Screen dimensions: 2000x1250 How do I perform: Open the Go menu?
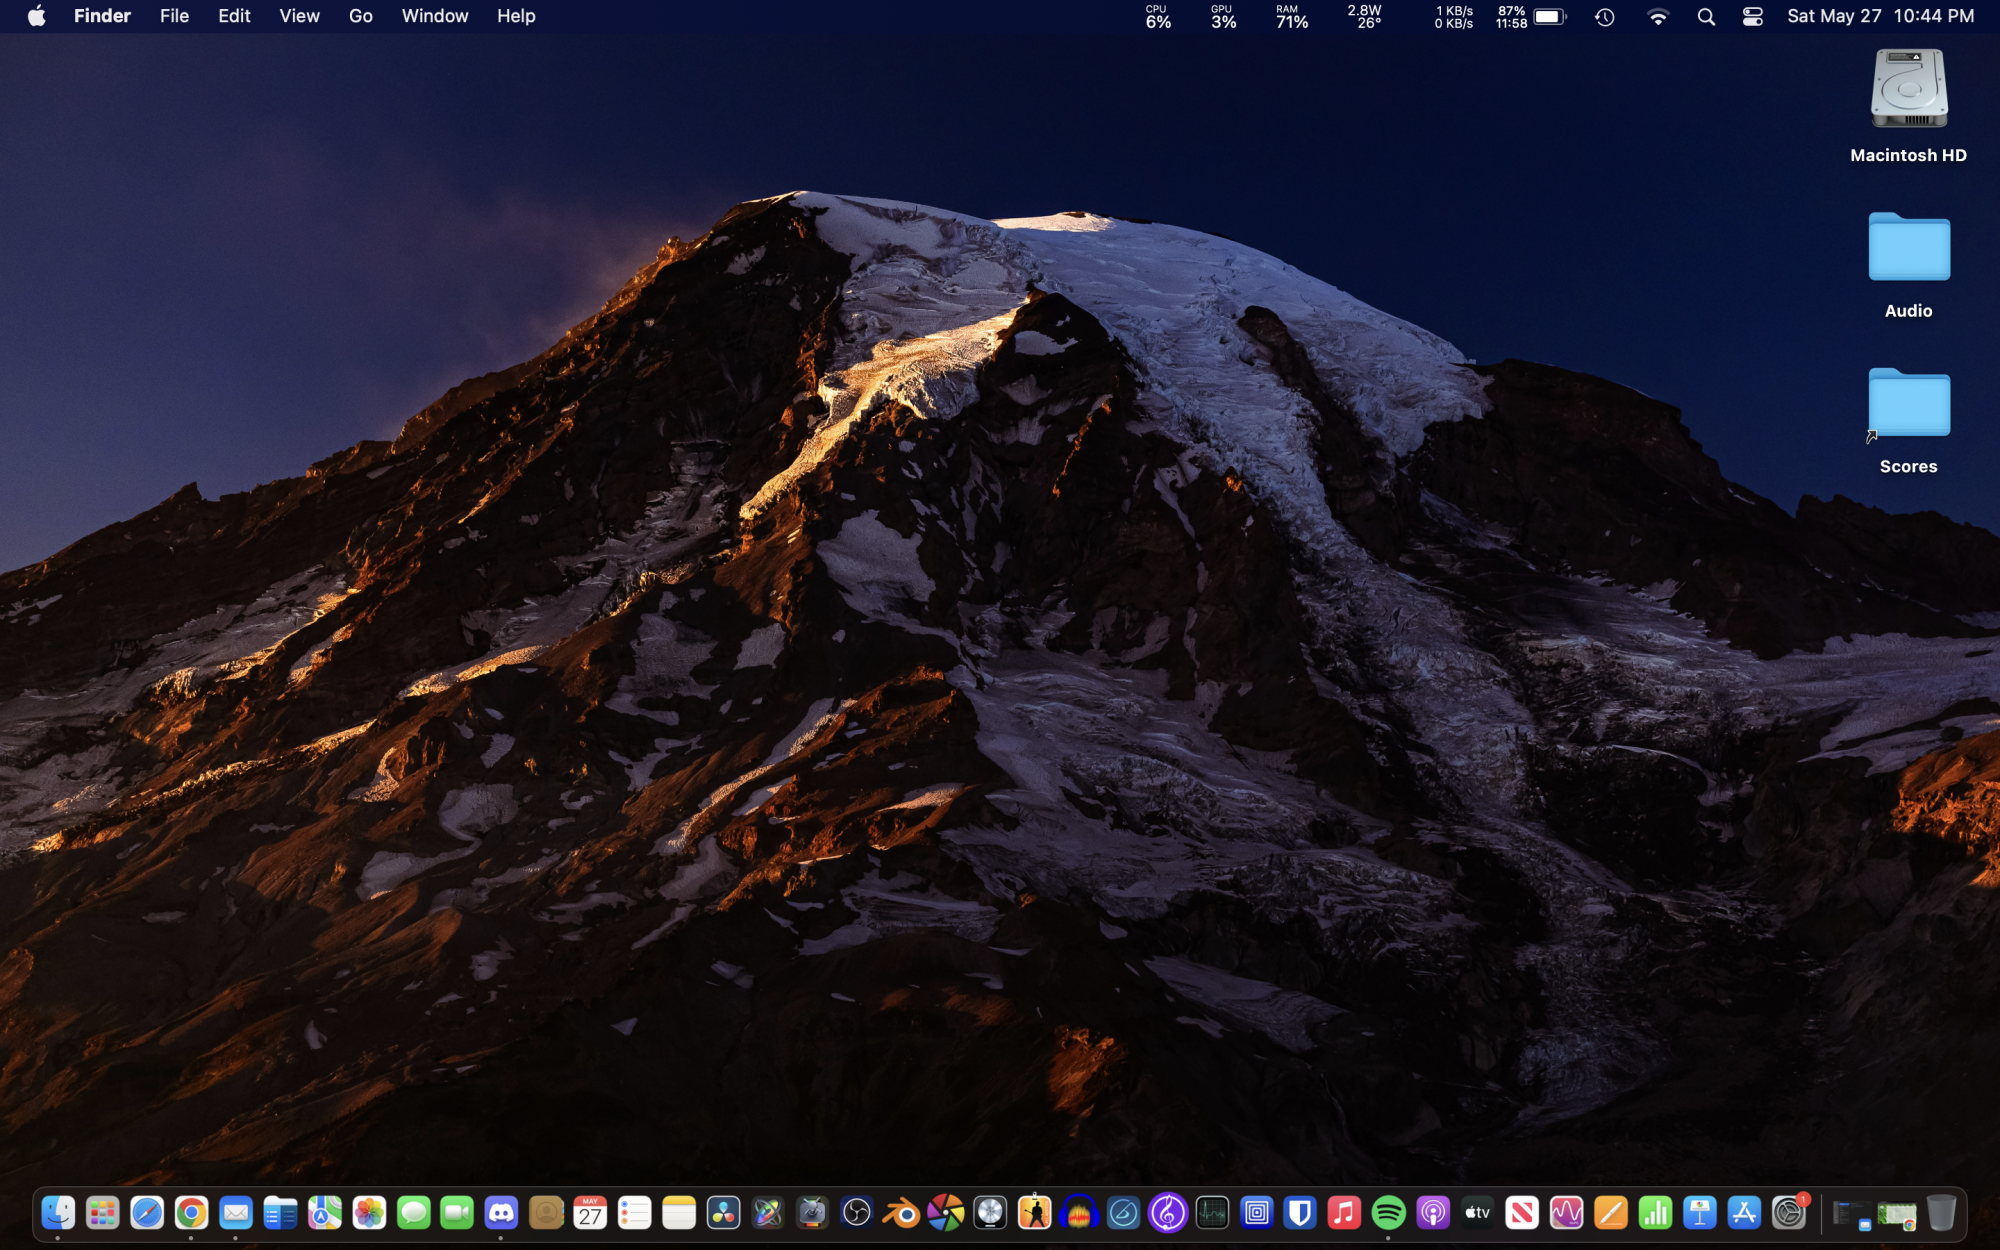point(360,16)
